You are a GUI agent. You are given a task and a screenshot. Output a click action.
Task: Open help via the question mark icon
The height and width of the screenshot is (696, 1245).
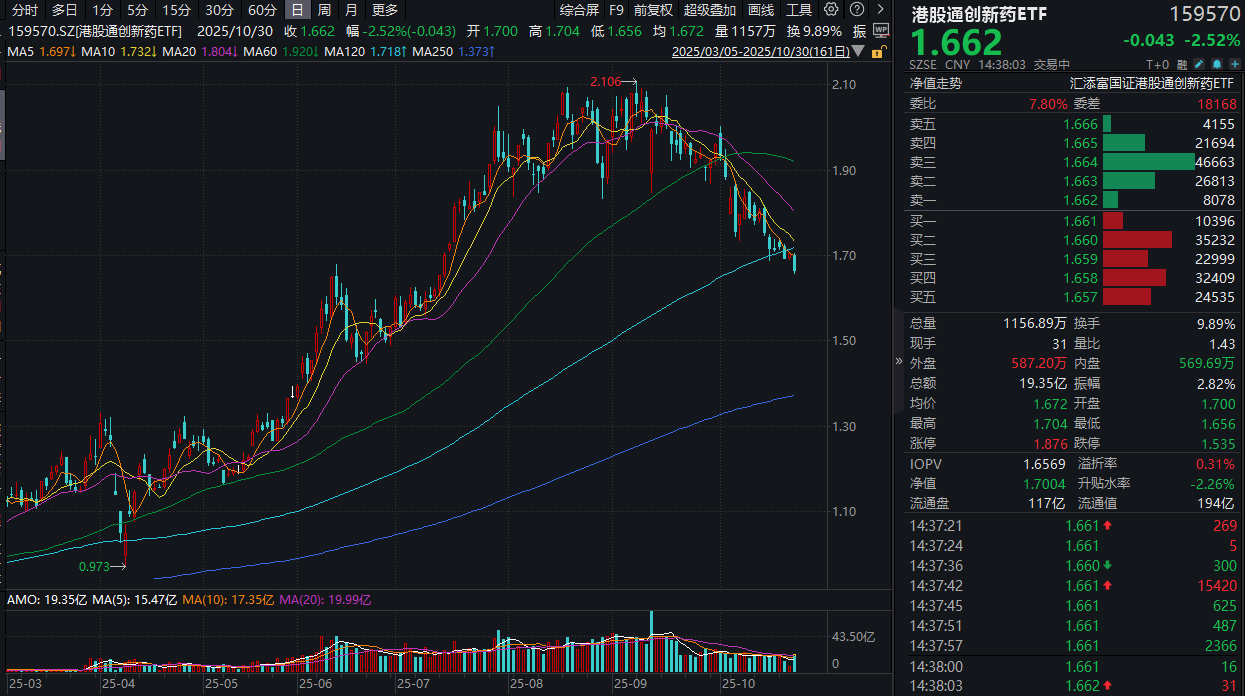pos(857,9)
